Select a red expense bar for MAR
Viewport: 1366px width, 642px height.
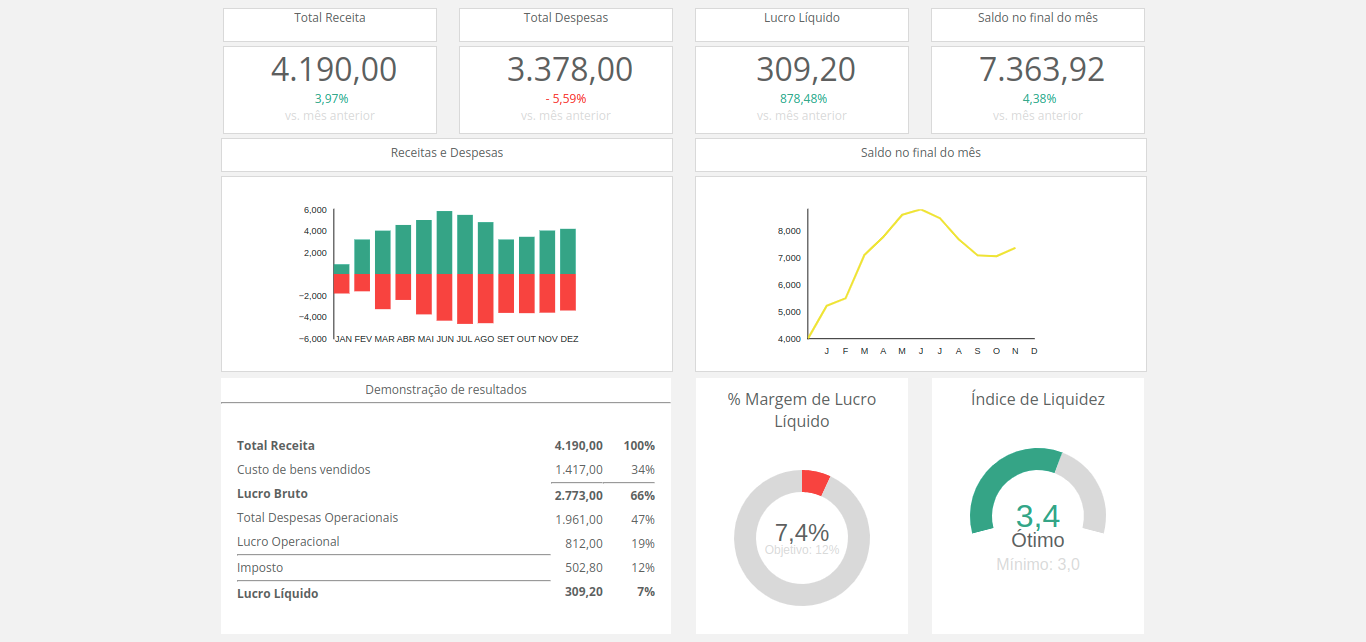(x=385, y=292)
